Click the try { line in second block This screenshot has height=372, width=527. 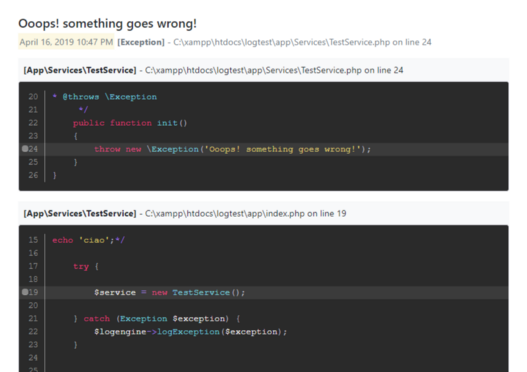tap(86, 266)
